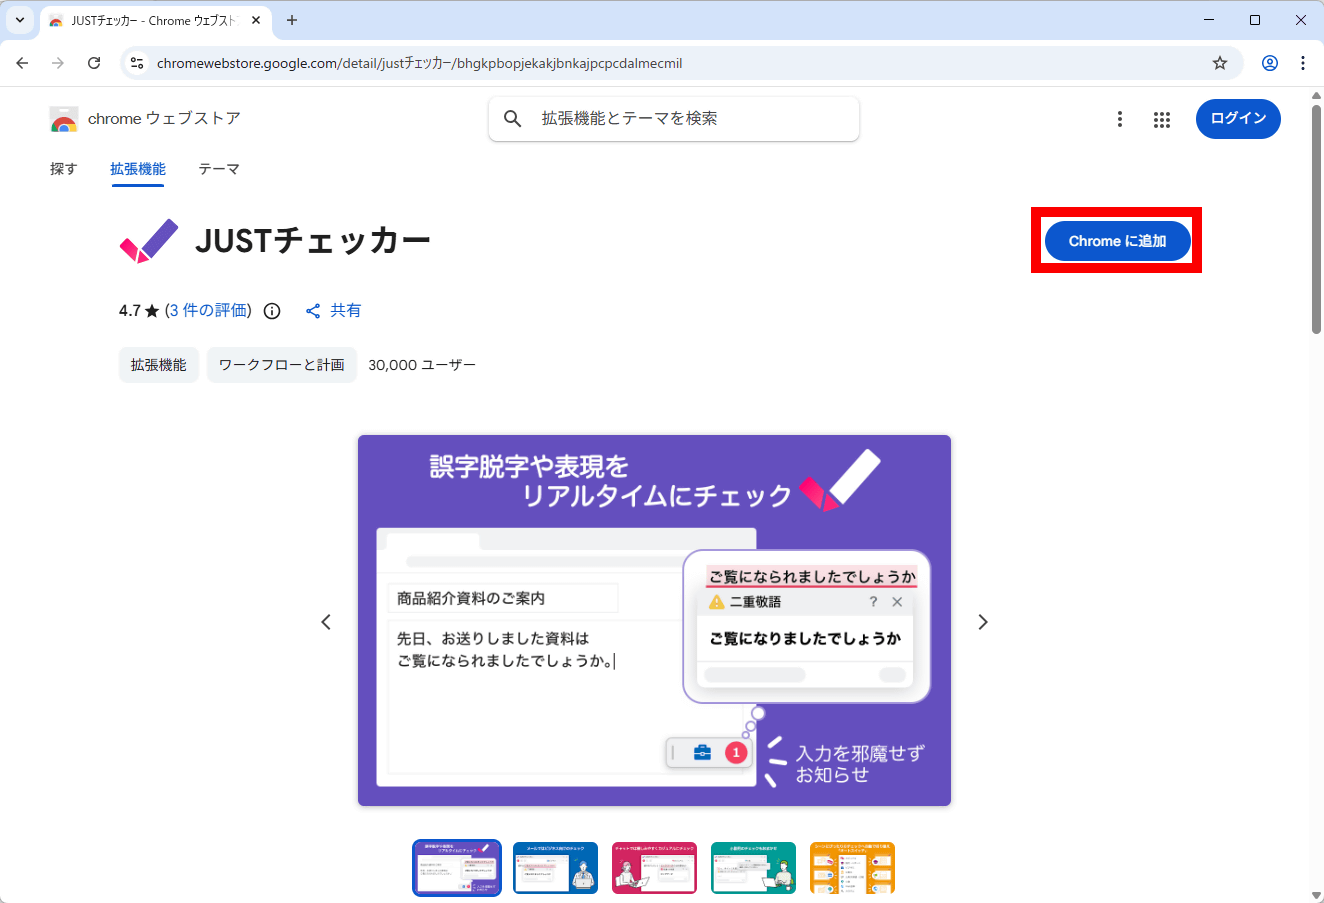Click the chrome ウェブストア logo

(x=64, y=119)
